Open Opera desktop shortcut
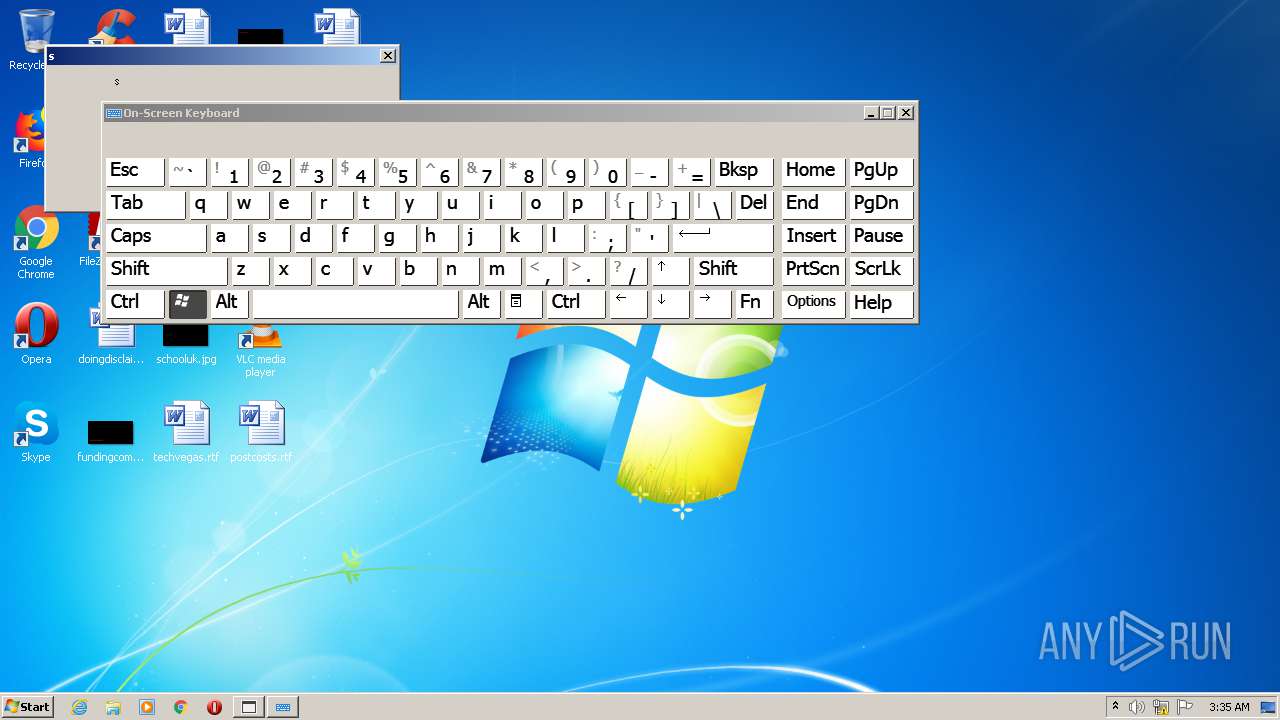Screen dimensions: 1280x720 point(36,334)
